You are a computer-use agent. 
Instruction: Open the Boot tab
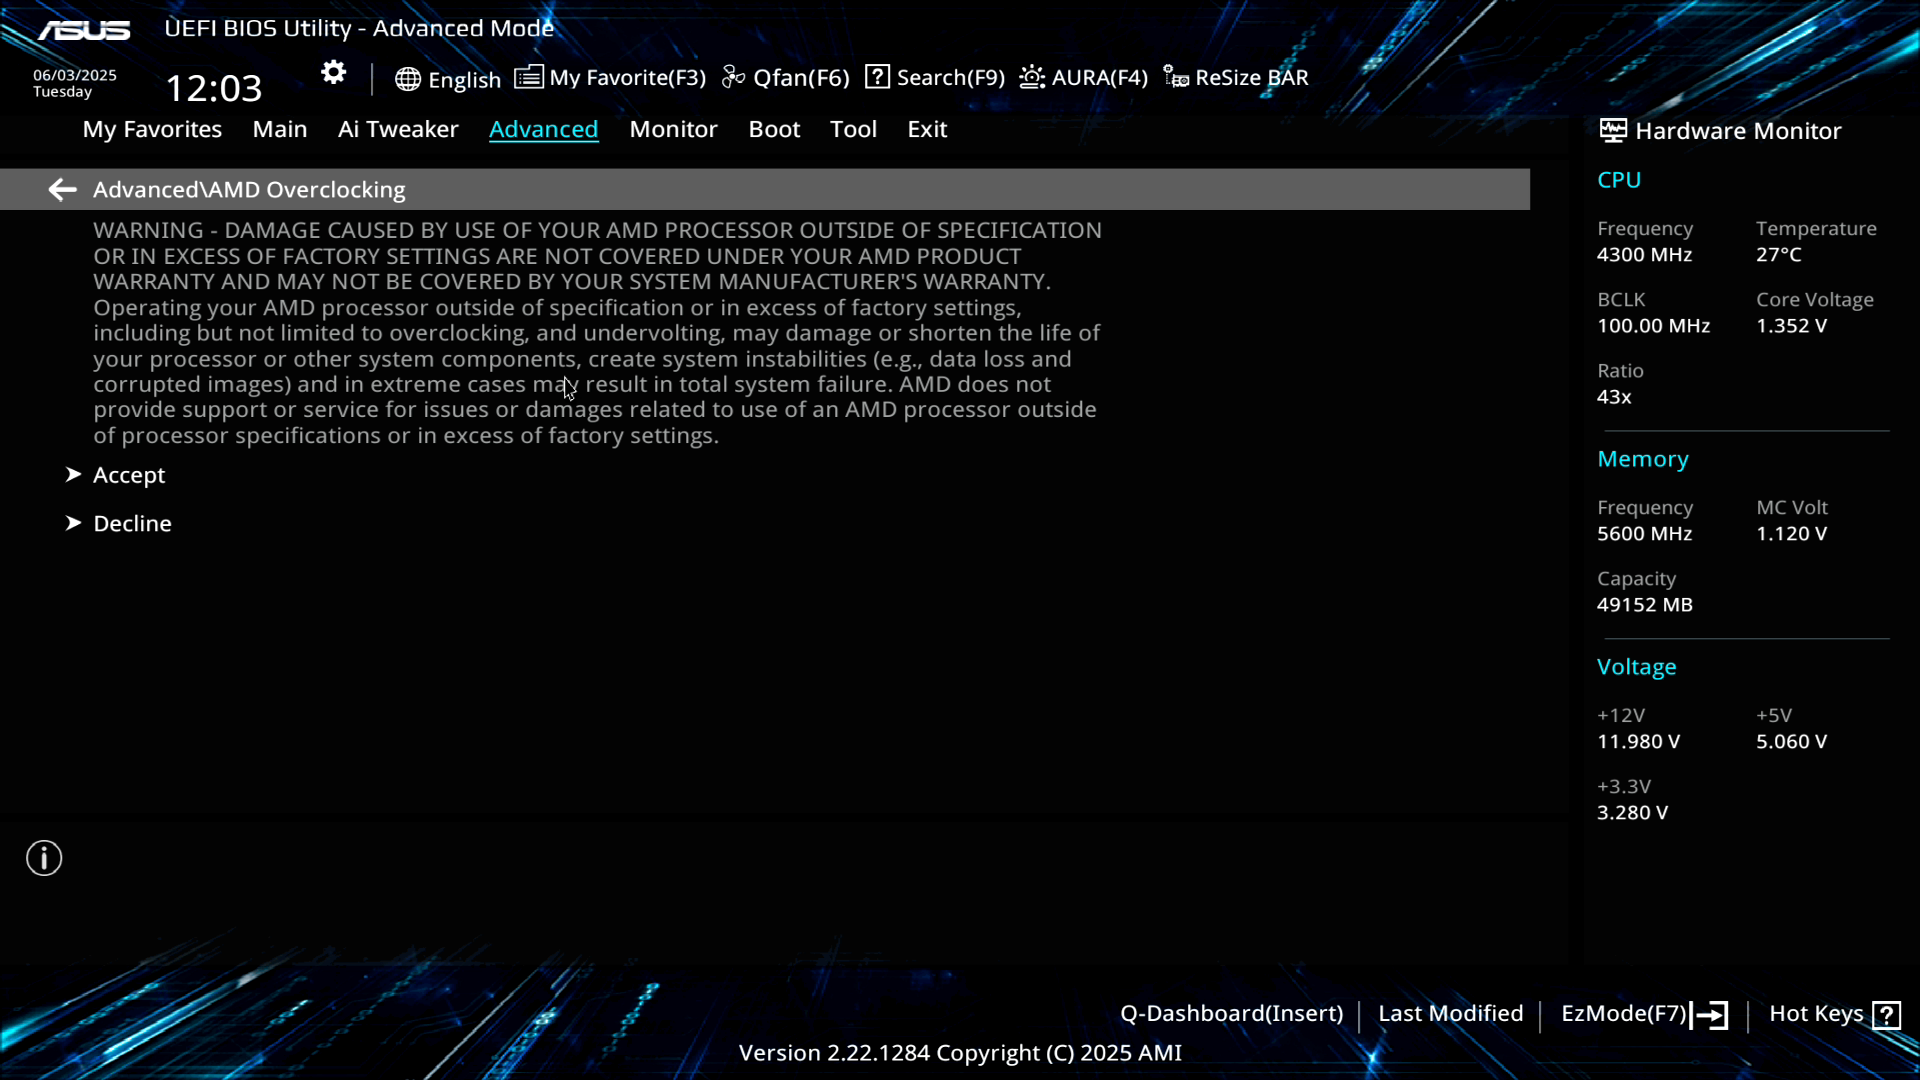774,129
